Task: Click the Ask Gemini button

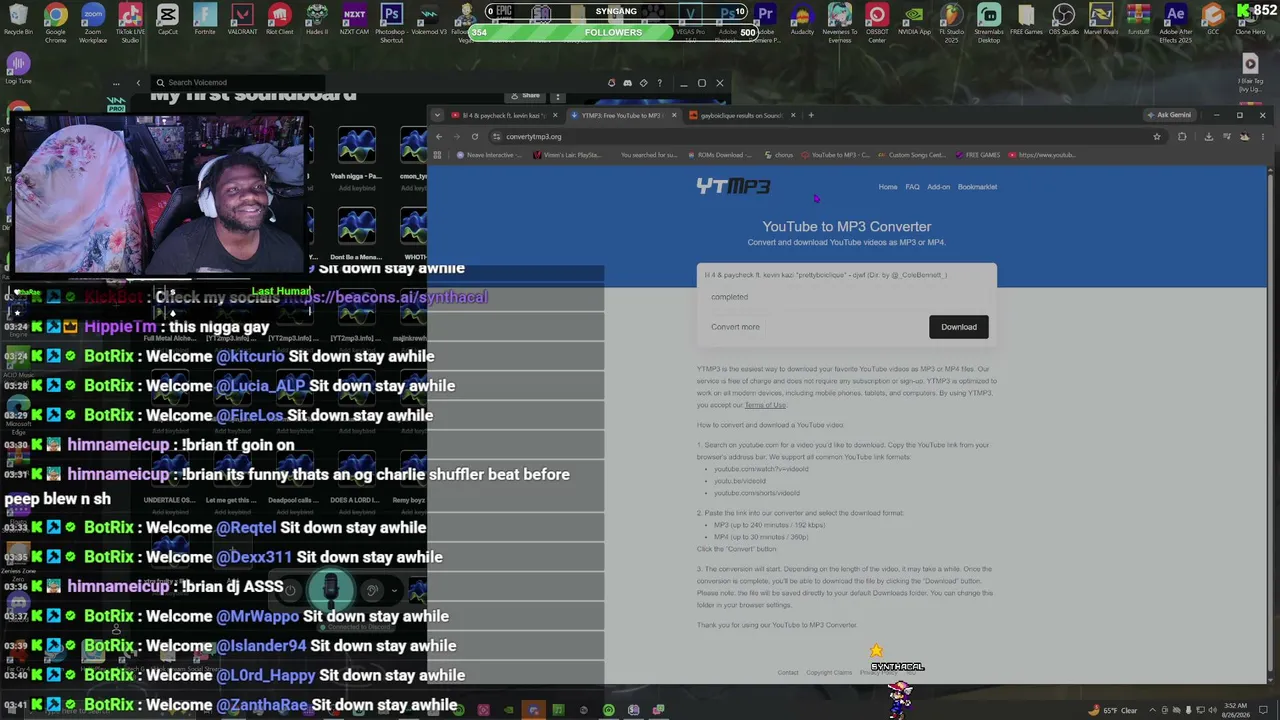Action: coord(1169,115)
